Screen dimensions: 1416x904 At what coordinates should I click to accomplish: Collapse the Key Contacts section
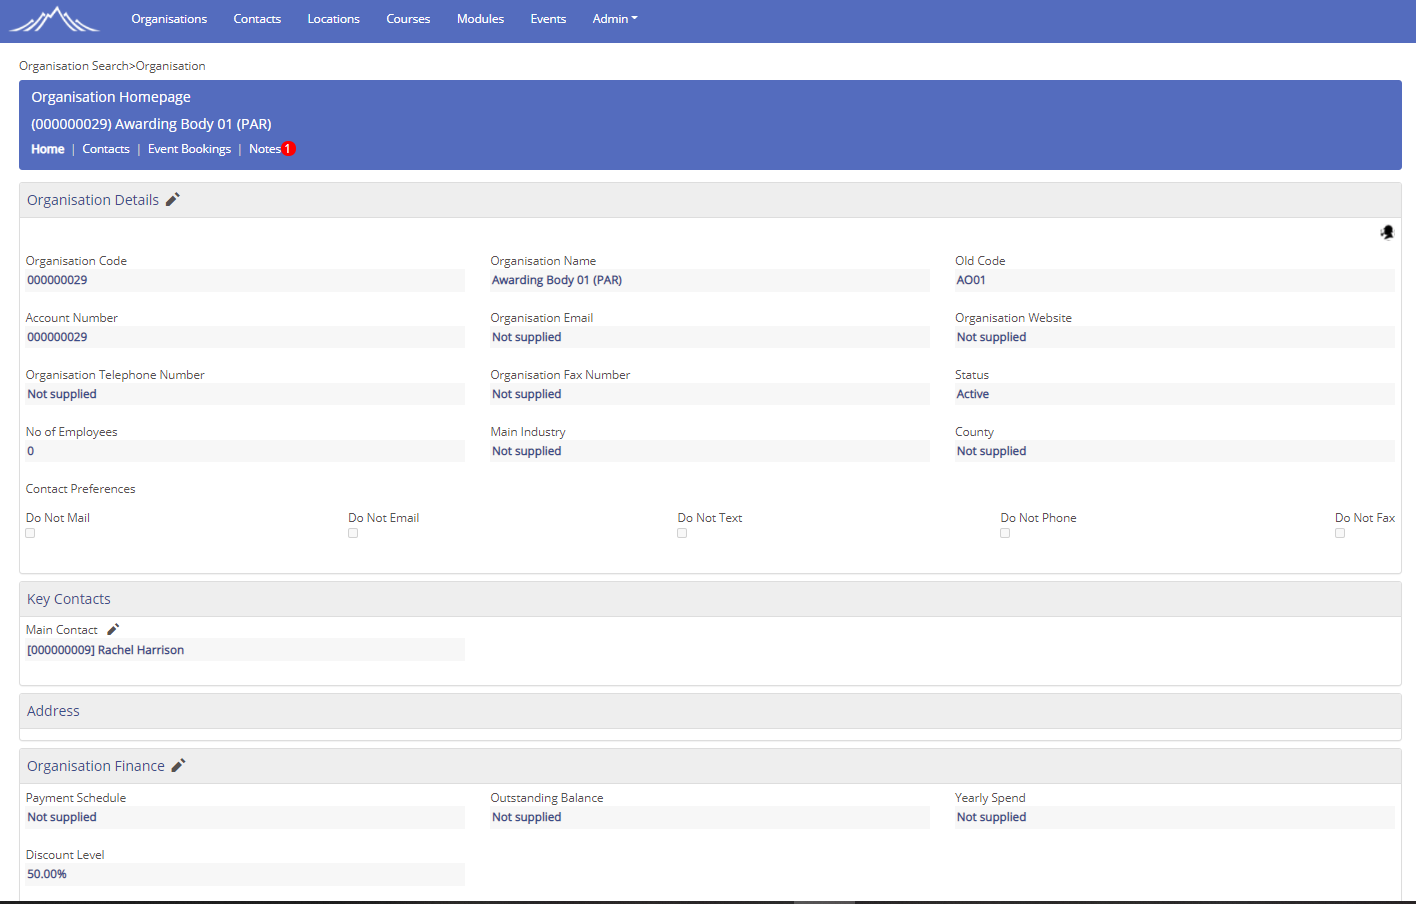pyautogui.click(x=68, y=598)
